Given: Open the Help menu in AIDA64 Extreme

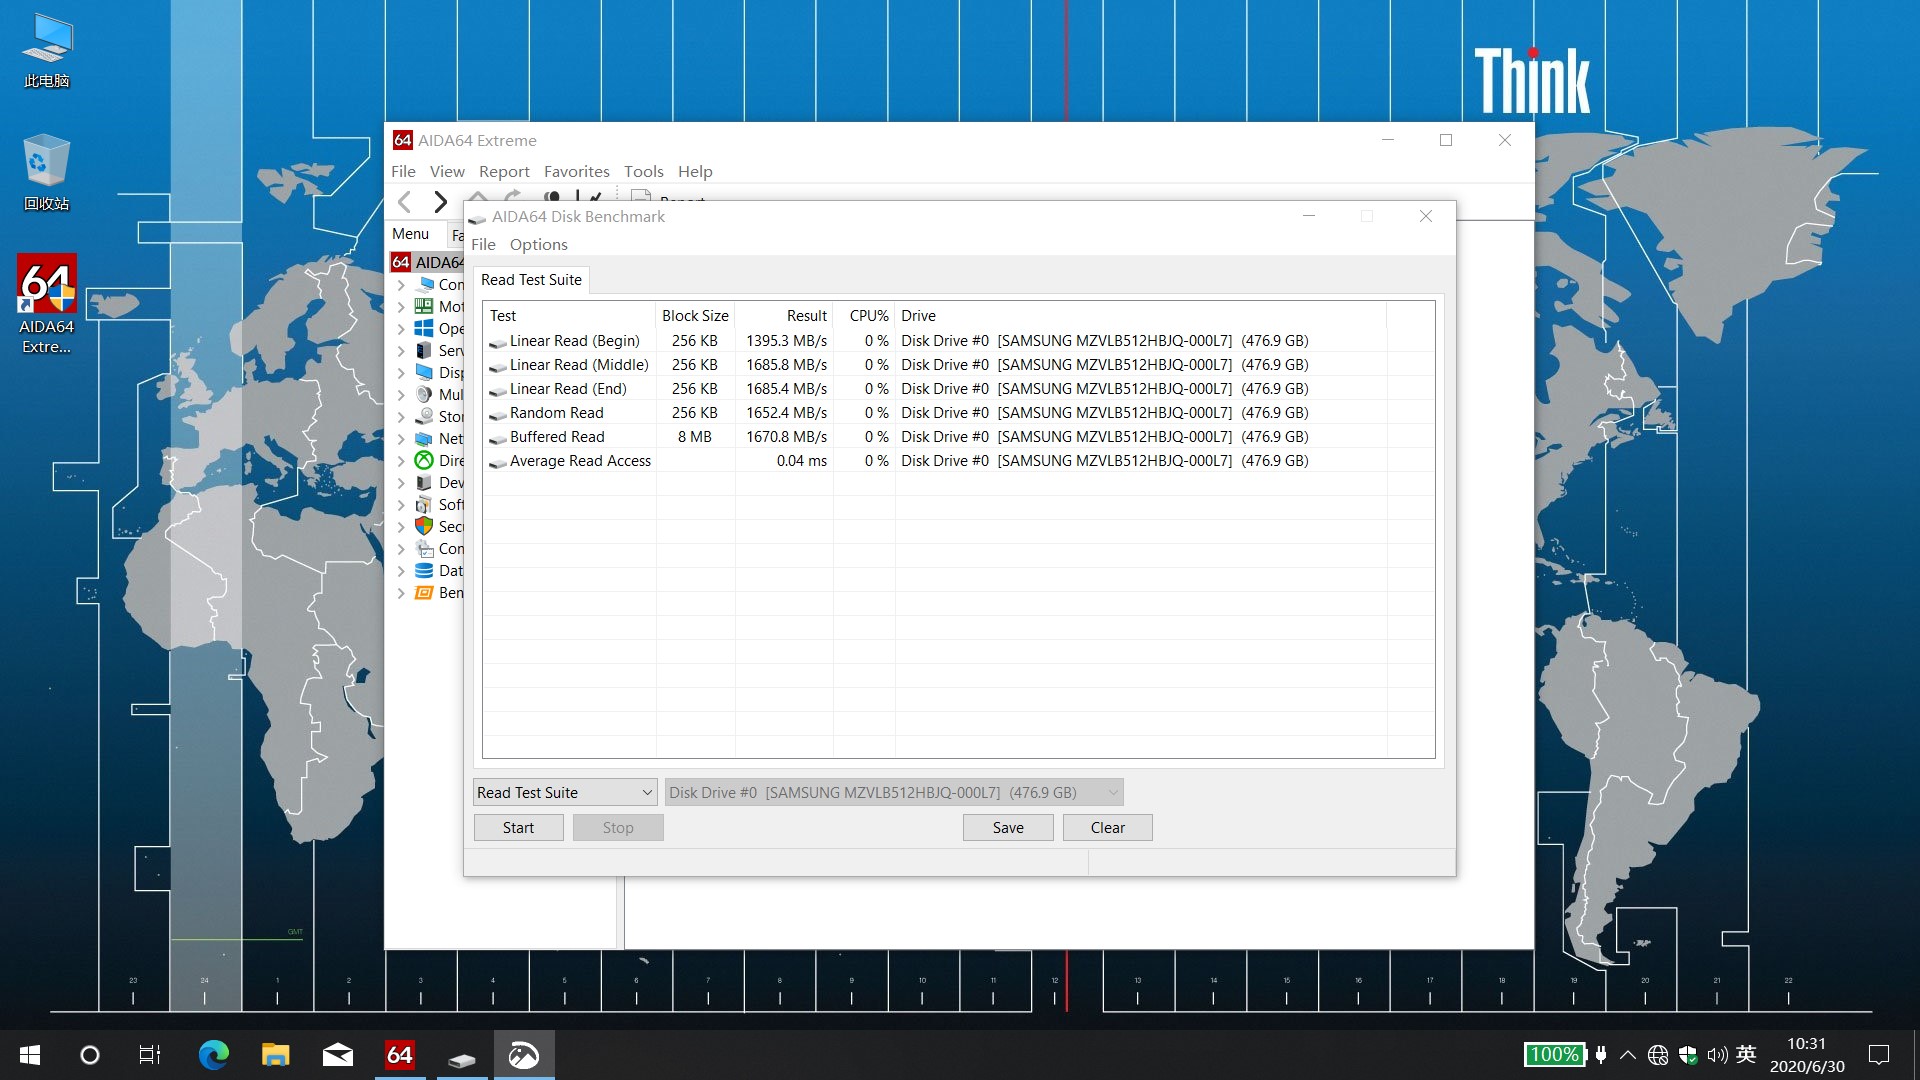Looking at the screenshot, I should pos(695,171).
